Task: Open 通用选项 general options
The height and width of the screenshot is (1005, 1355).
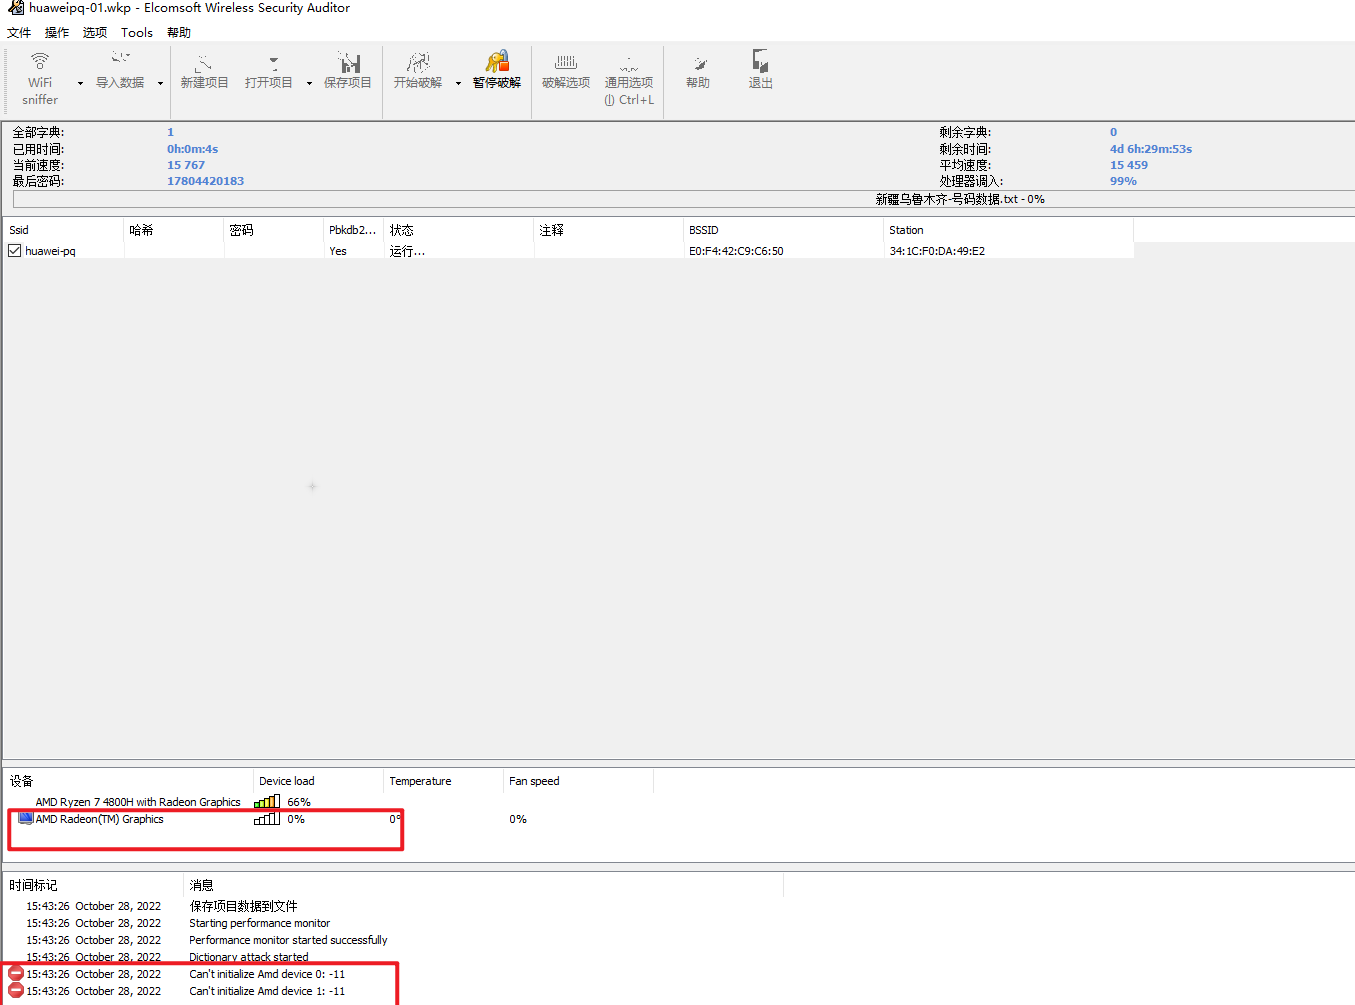Action: tap(629, 78)
